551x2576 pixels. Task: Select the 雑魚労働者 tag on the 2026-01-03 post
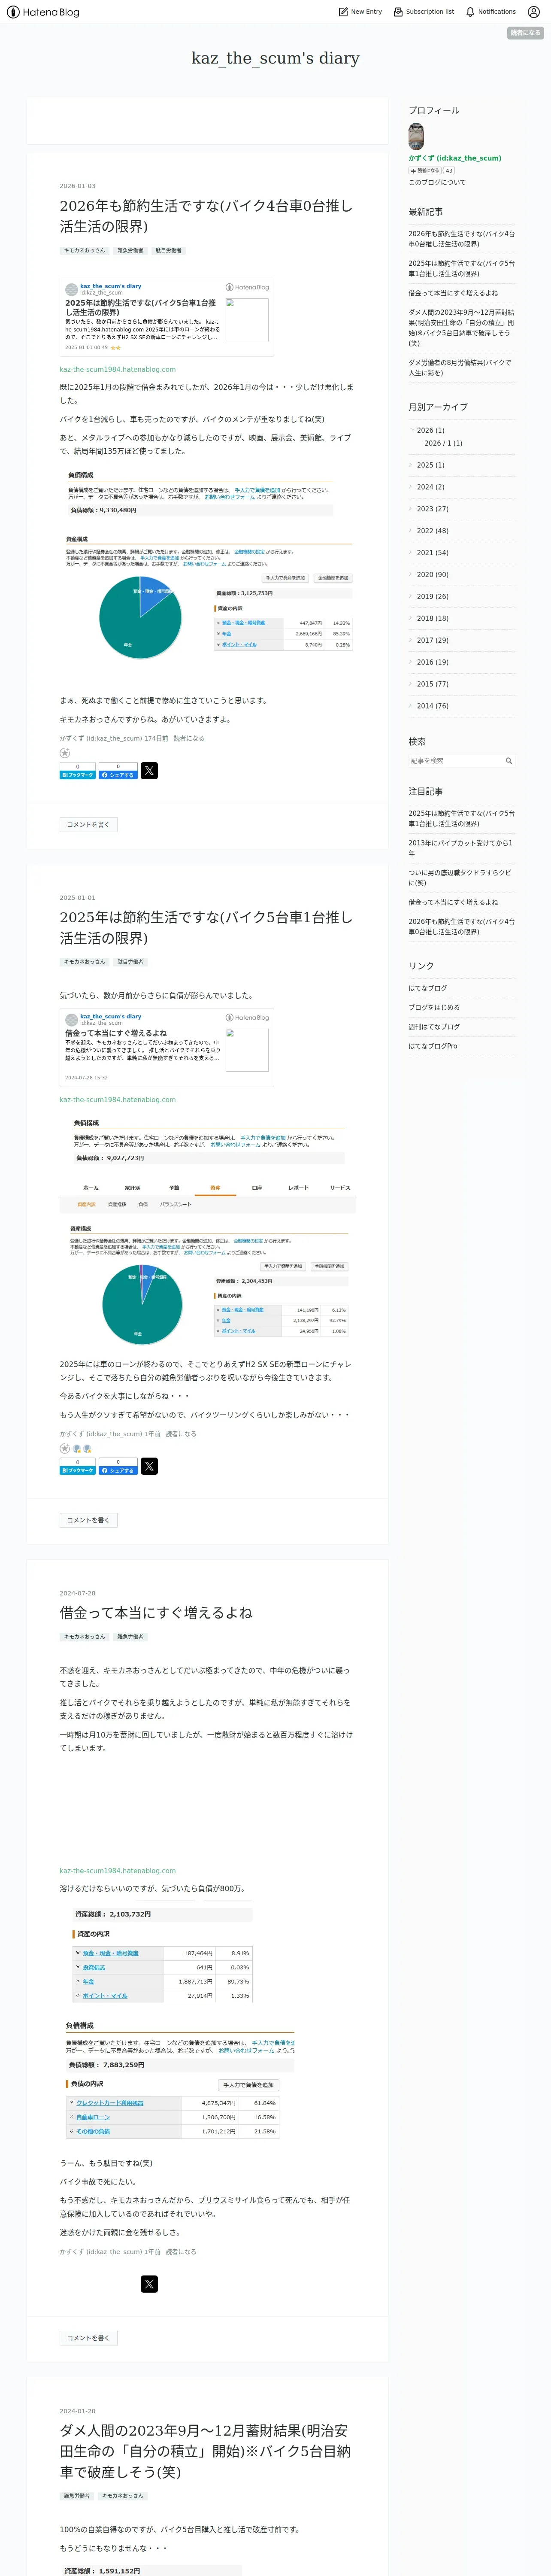[130, 251]
